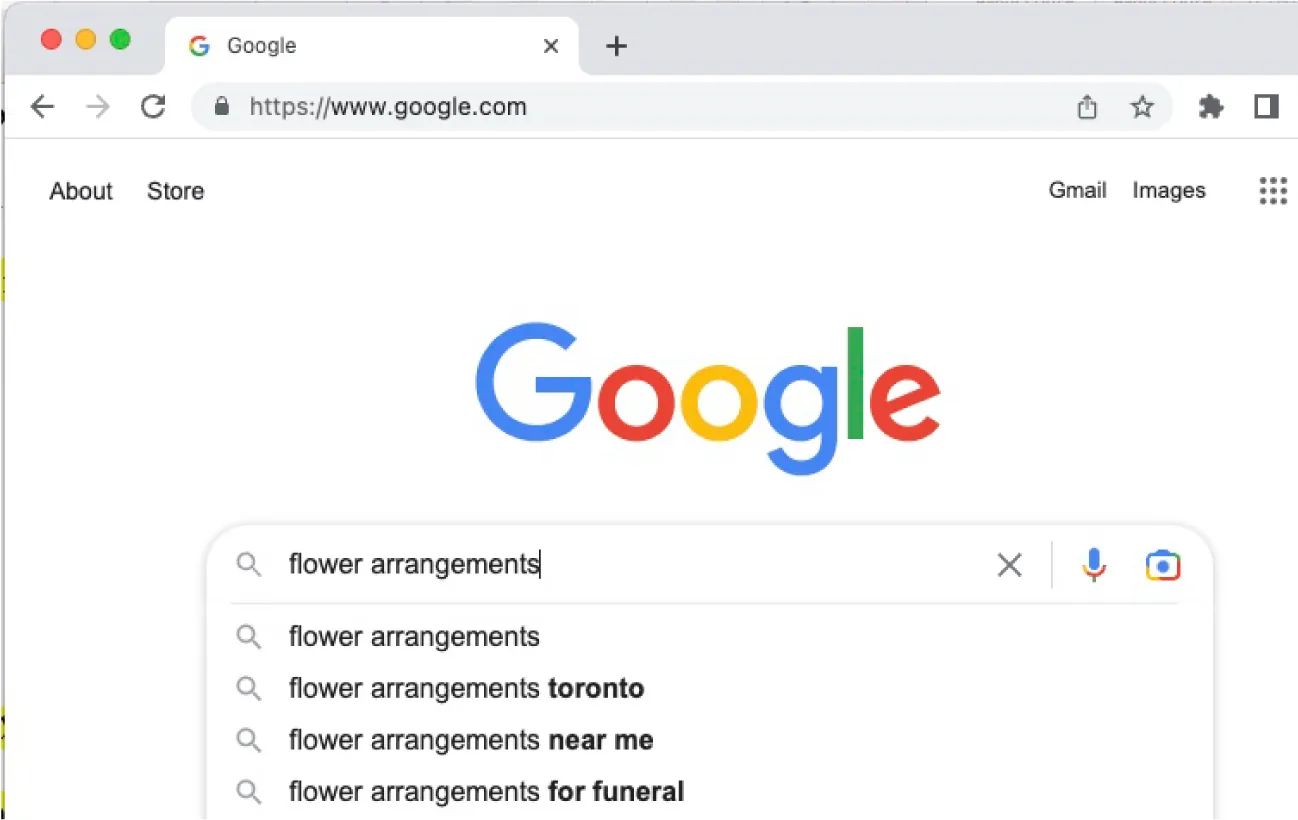Image resolution: width=1298 pixels, height=820 pixels.
Task: Clear the search box with the X
Action: tap(1009, 565)
